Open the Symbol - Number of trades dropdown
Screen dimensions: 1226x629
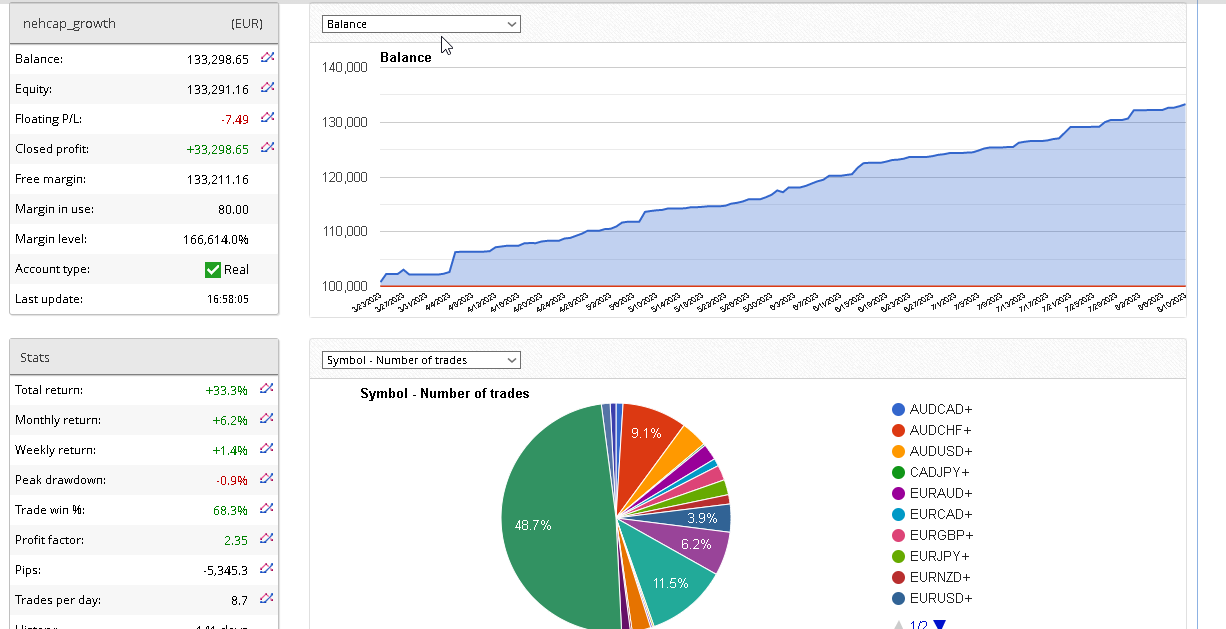pyautogui.click(x=421, y=360)
